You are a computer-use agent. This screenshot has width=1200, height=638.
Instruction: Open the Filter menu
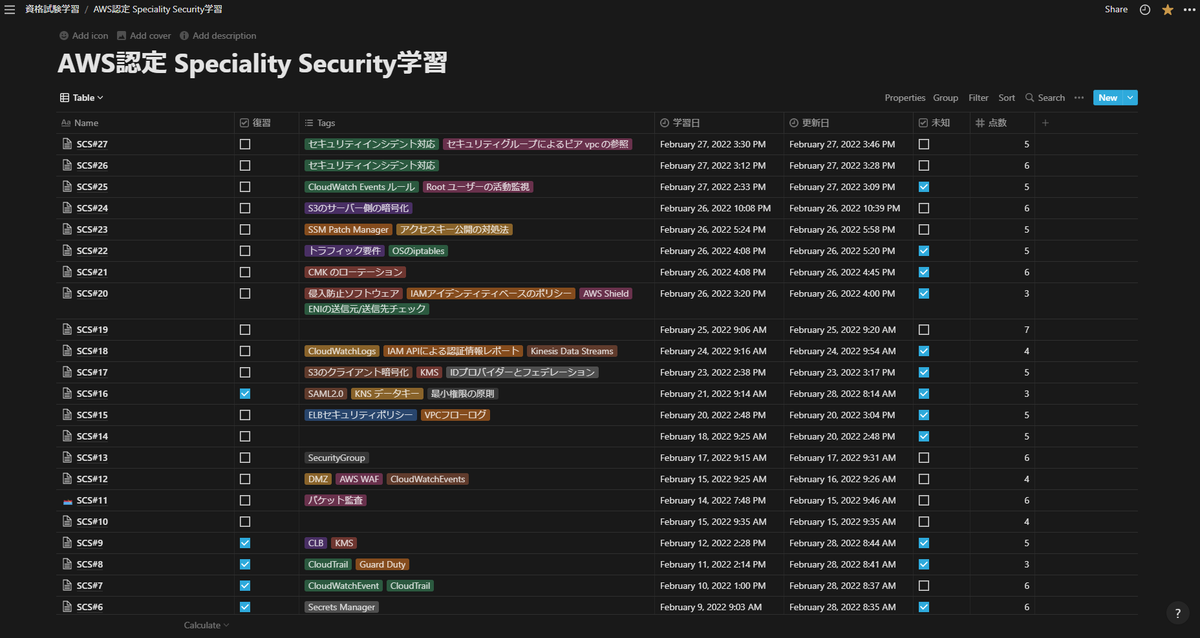(978, 98)
